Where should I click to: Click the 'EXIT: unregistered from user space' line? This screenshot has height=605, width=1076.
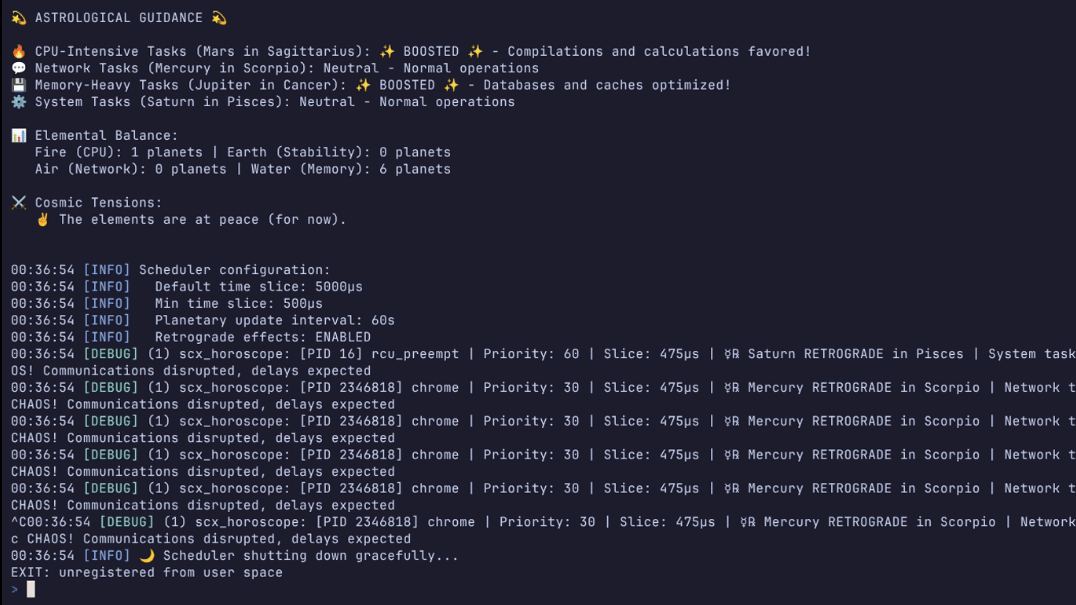click(147, 572)
